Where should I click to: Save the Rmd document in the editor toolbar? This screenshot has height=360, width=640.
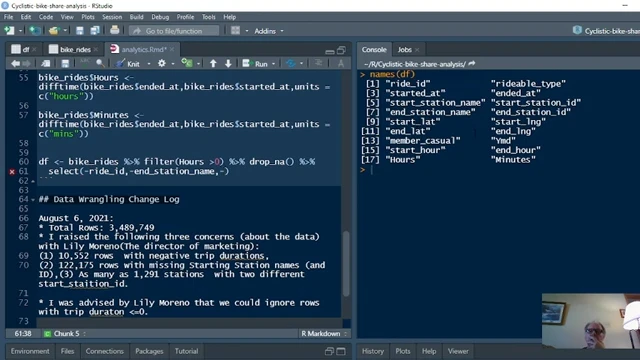(65, 63)
